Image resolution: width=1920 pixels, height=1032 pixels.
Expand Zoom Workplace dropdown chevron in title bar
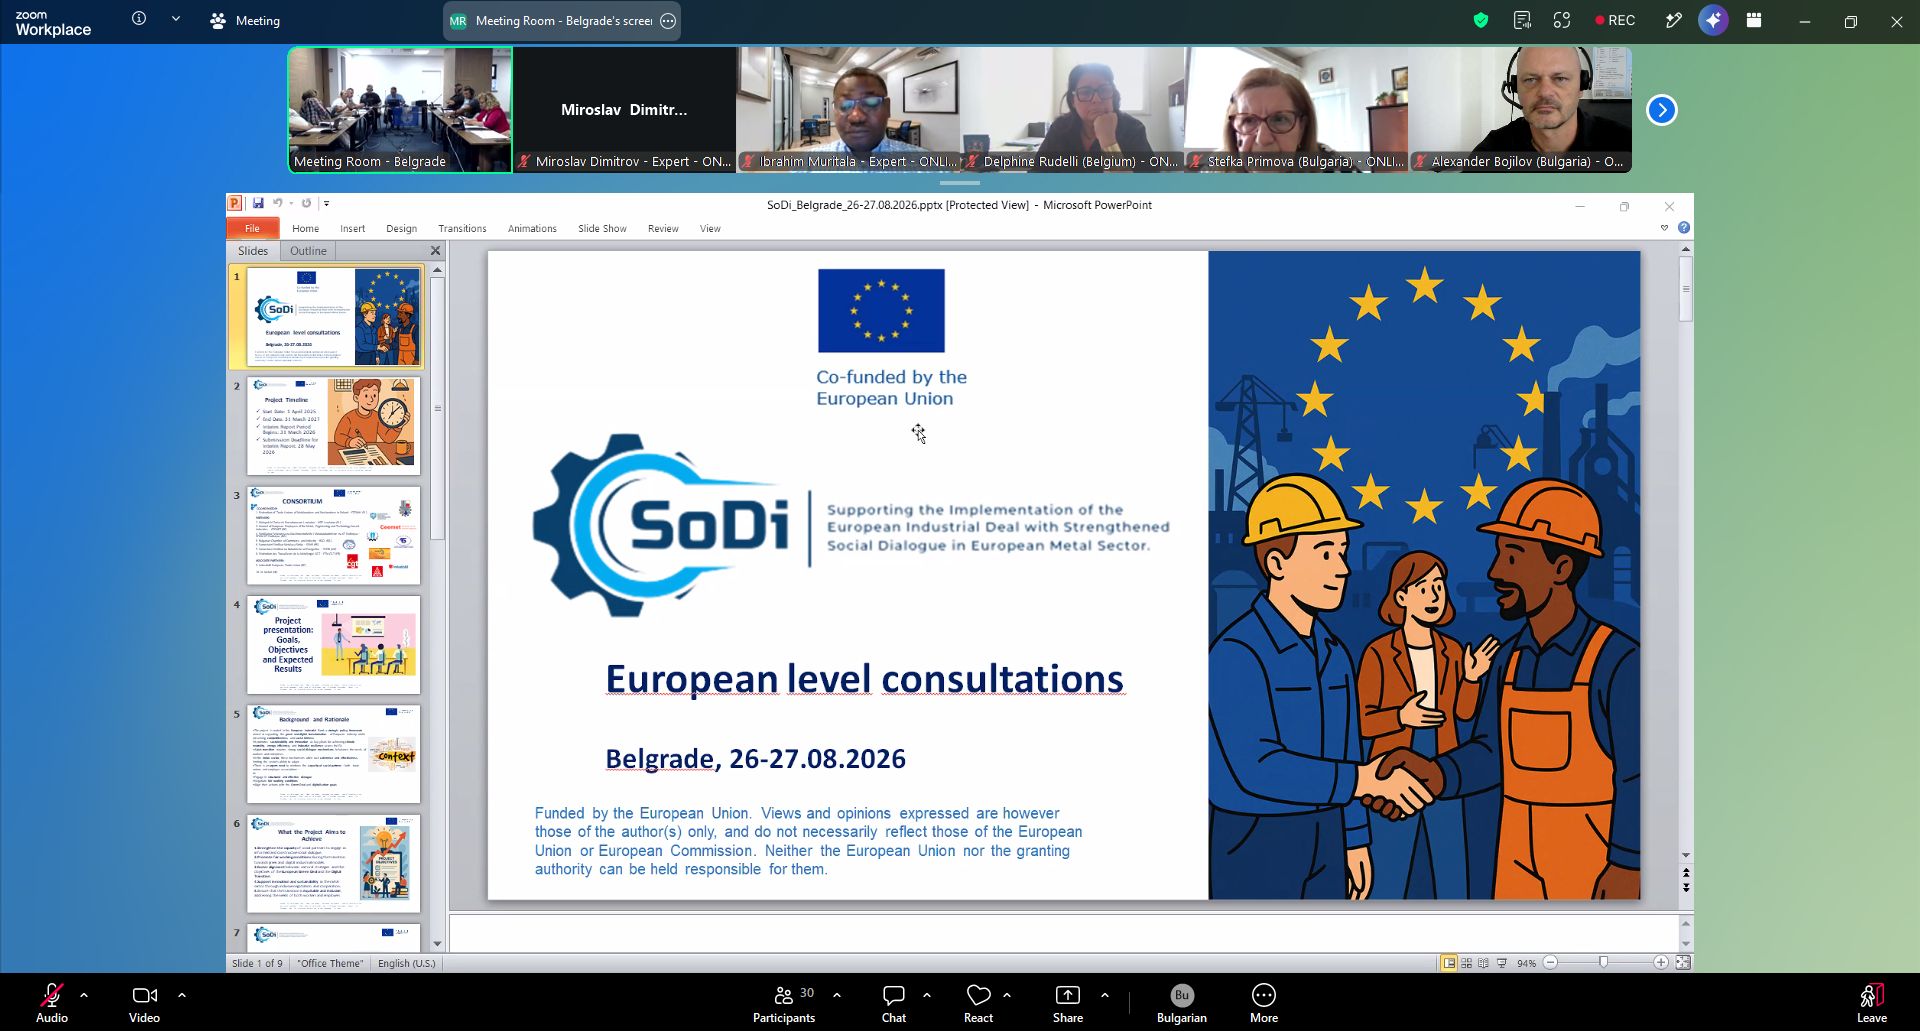point(176,19)
